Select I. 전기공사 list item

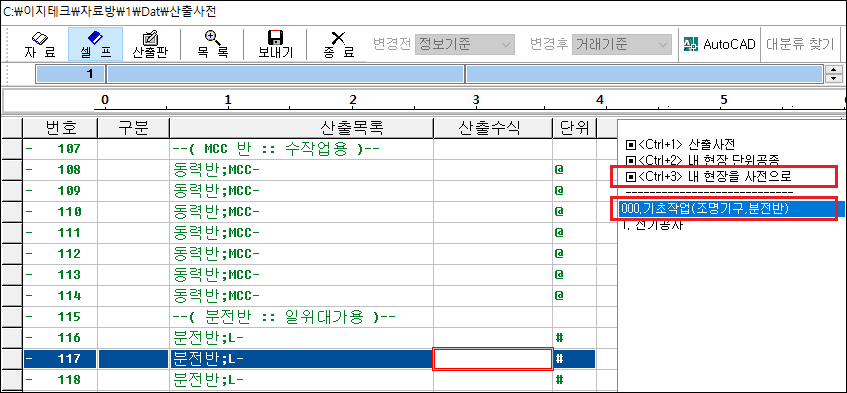pos(653,226)
